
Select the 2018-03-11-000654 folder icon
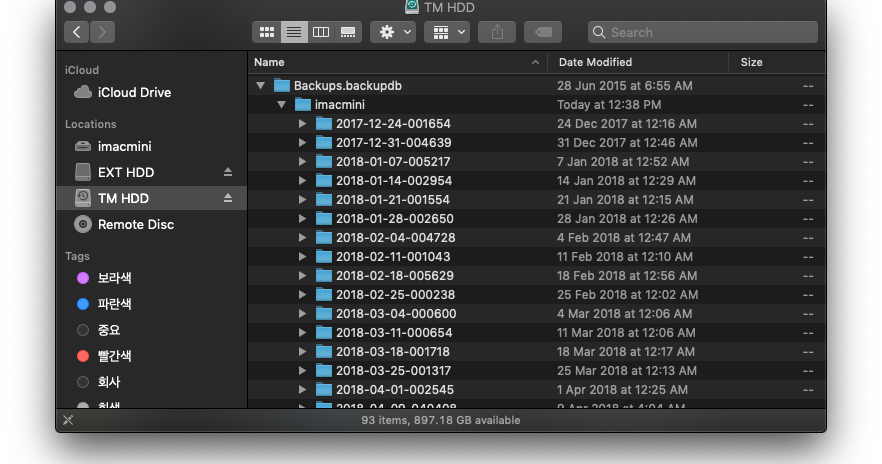(323, 333)
